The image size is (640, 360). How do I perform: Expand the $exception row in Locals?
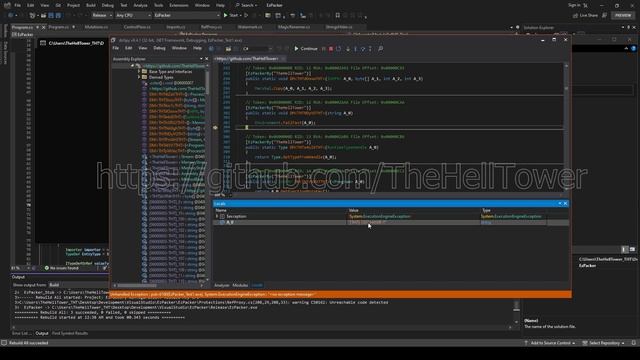tap(217, 216)
